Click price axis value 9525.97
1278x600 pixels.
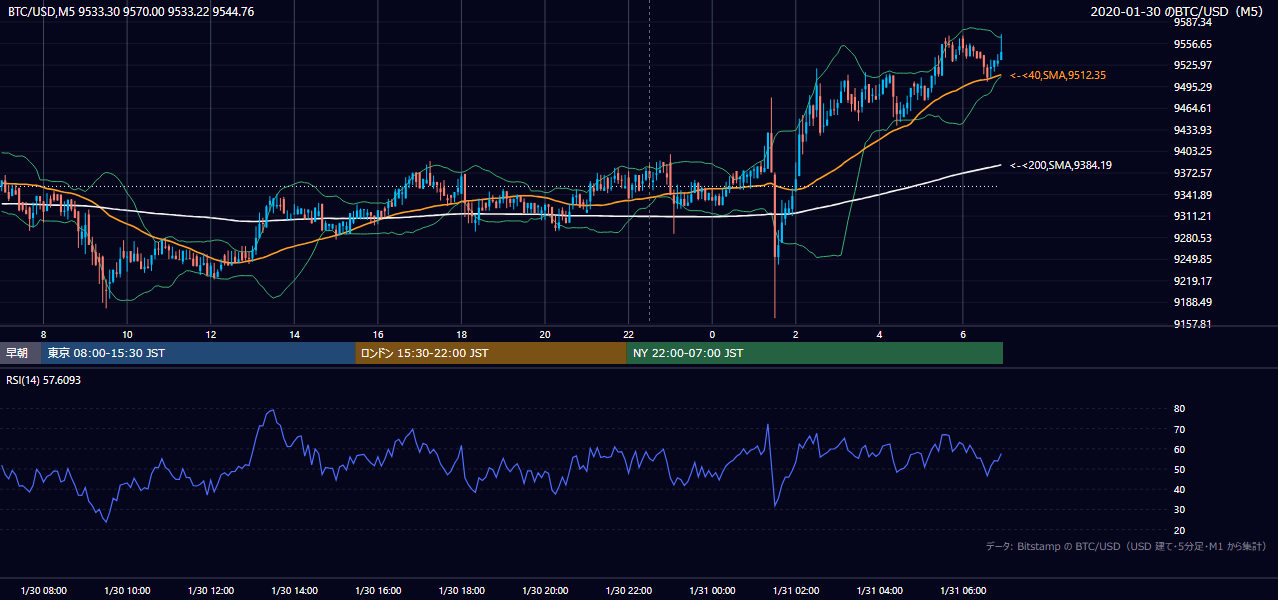1193,65
